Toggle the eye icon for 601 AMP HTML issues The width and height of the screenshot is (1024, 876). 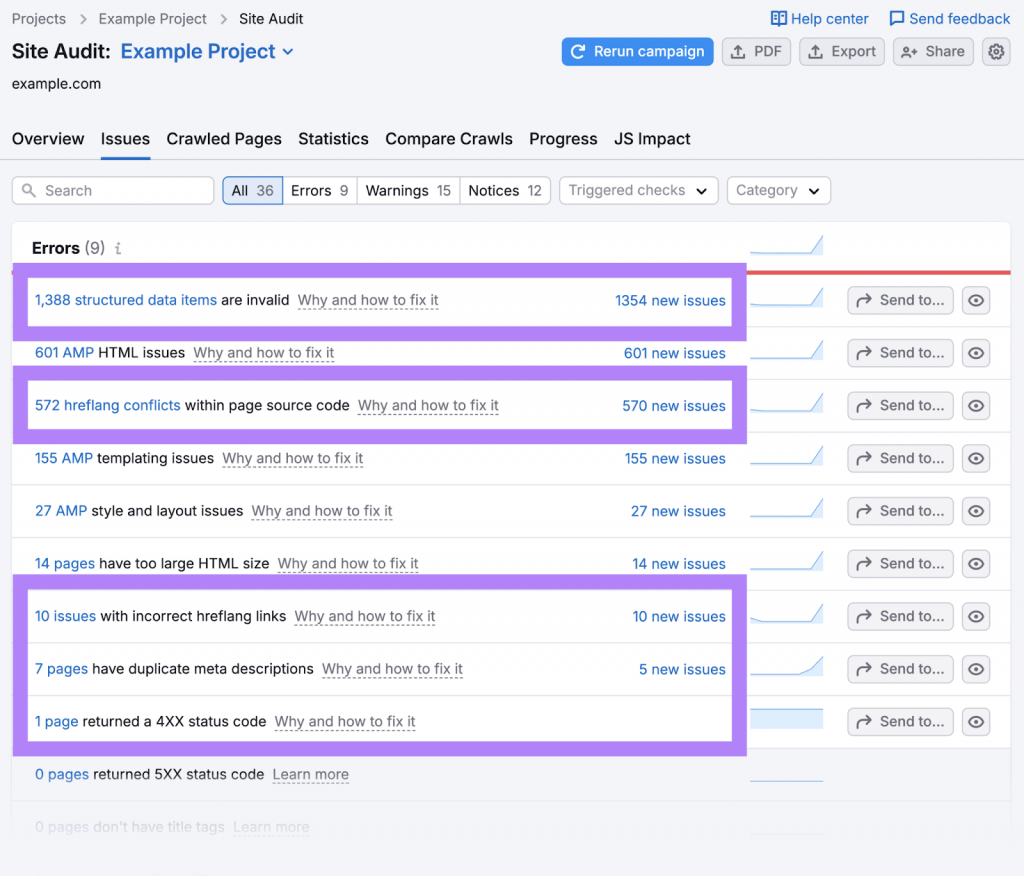pos(976,353)
